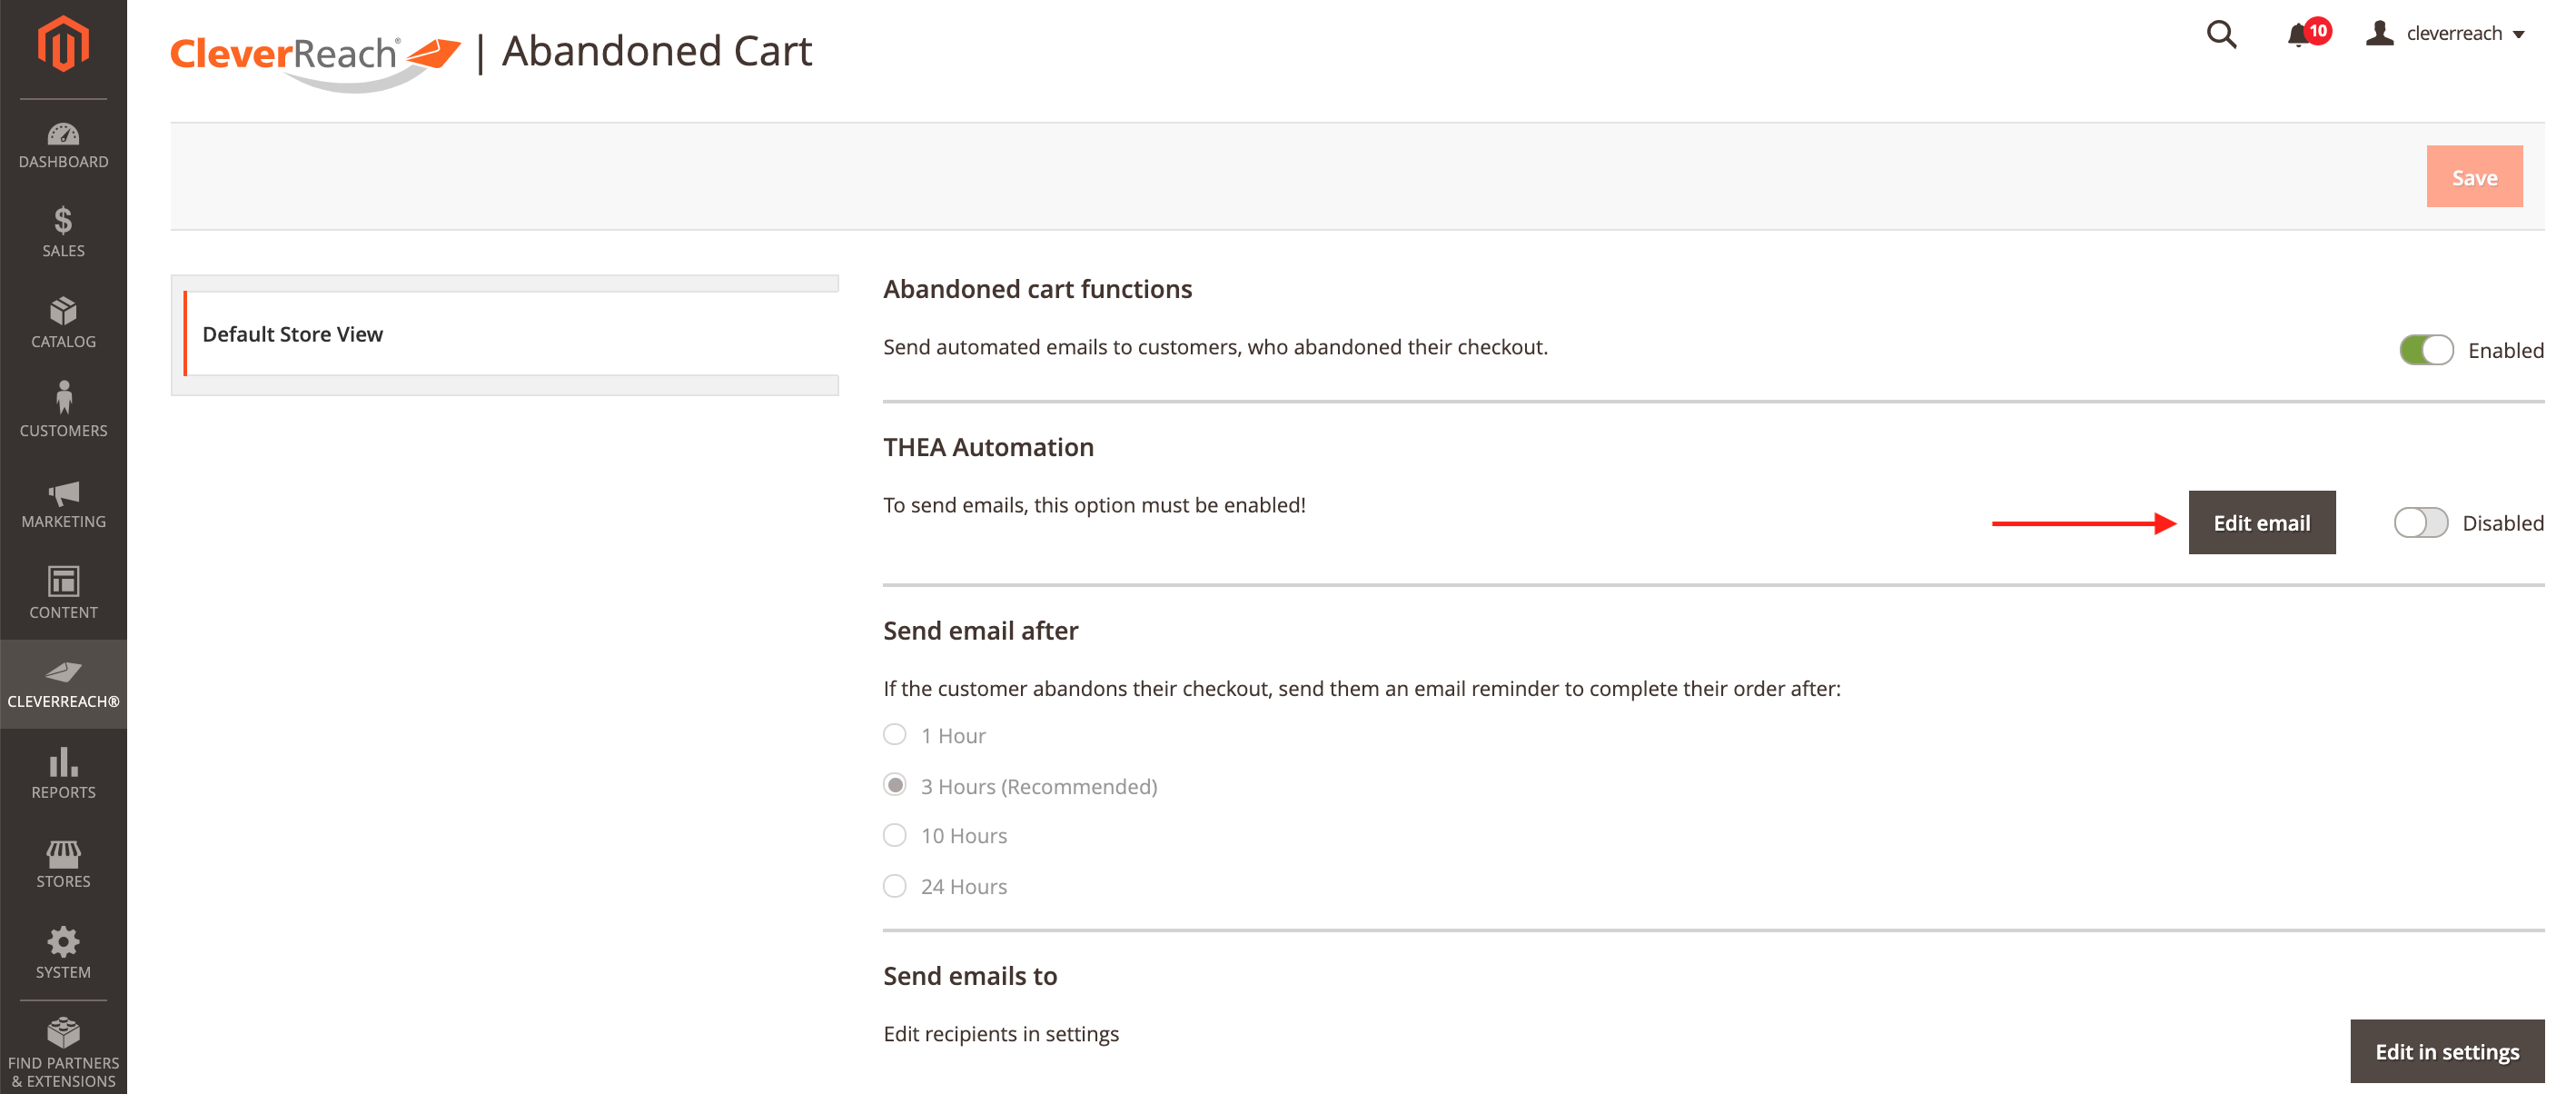This screenshot has width=2576, height=1094.
Task: Enable the THEA Automation Disabled switch
Action: pyautogui.click(x=2419, y=523)
